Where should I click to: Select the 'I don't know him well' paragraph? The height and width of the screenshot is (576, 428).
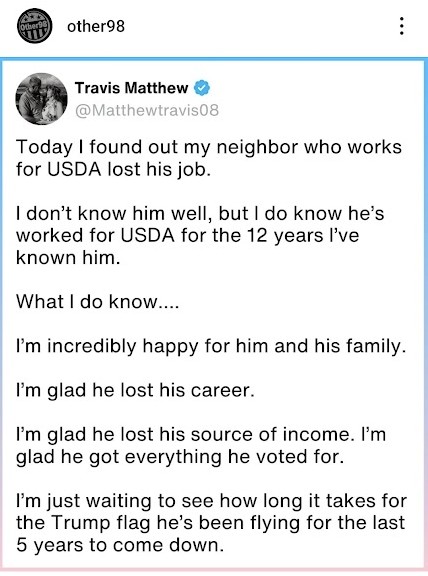point(200,235)
